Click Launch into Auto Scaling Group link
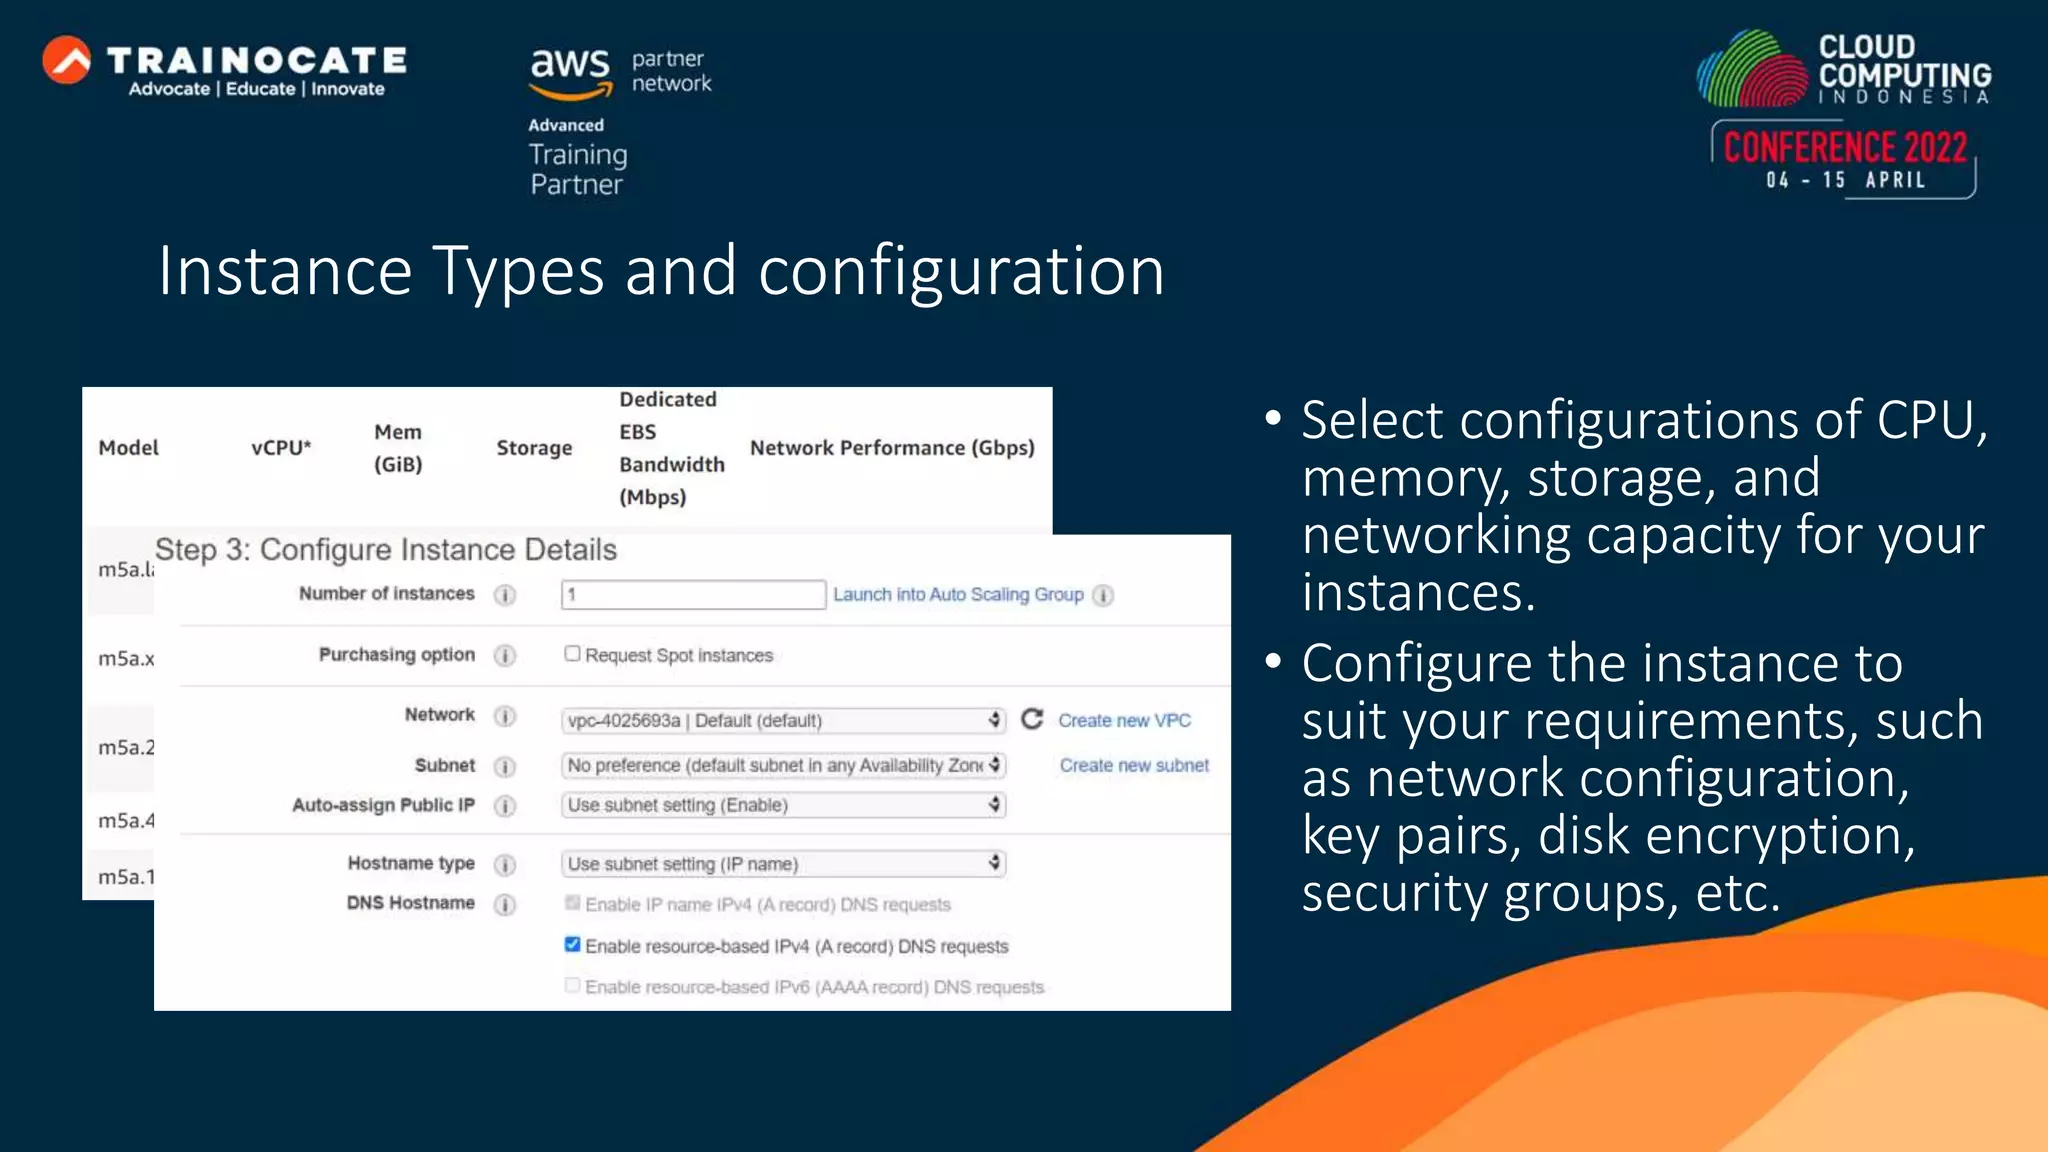The width and height of the screenshot is (2048, 1152). 958,595
